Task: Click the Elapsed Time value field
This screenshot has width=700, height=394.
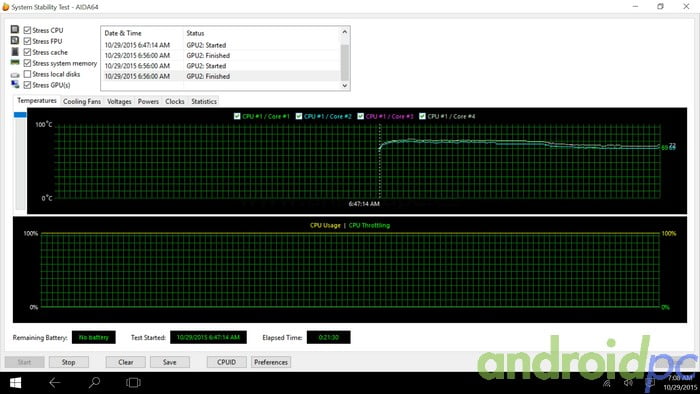Action: (329, 337)
